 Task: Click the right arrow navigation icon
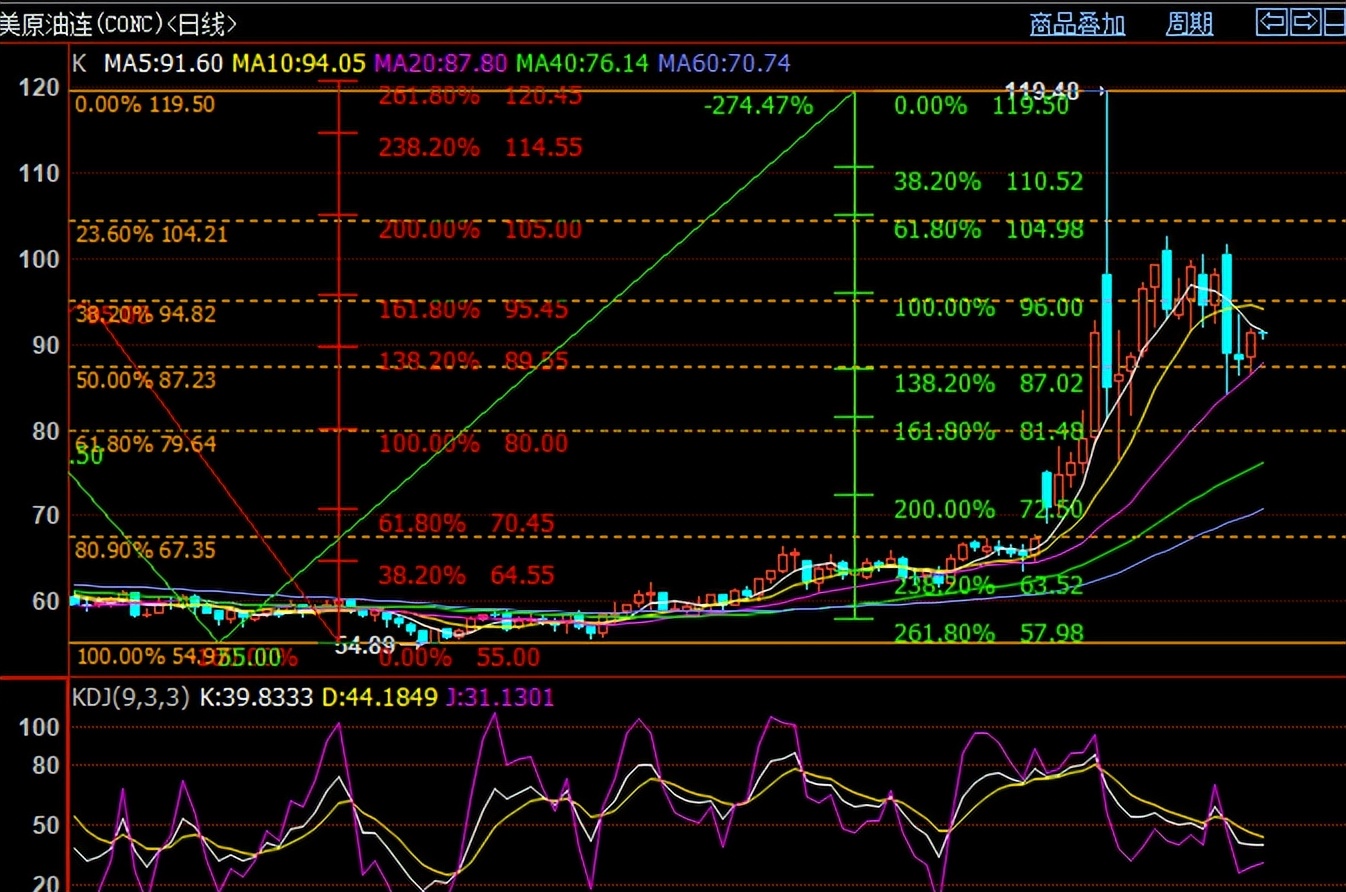(x=1306, y=22)
